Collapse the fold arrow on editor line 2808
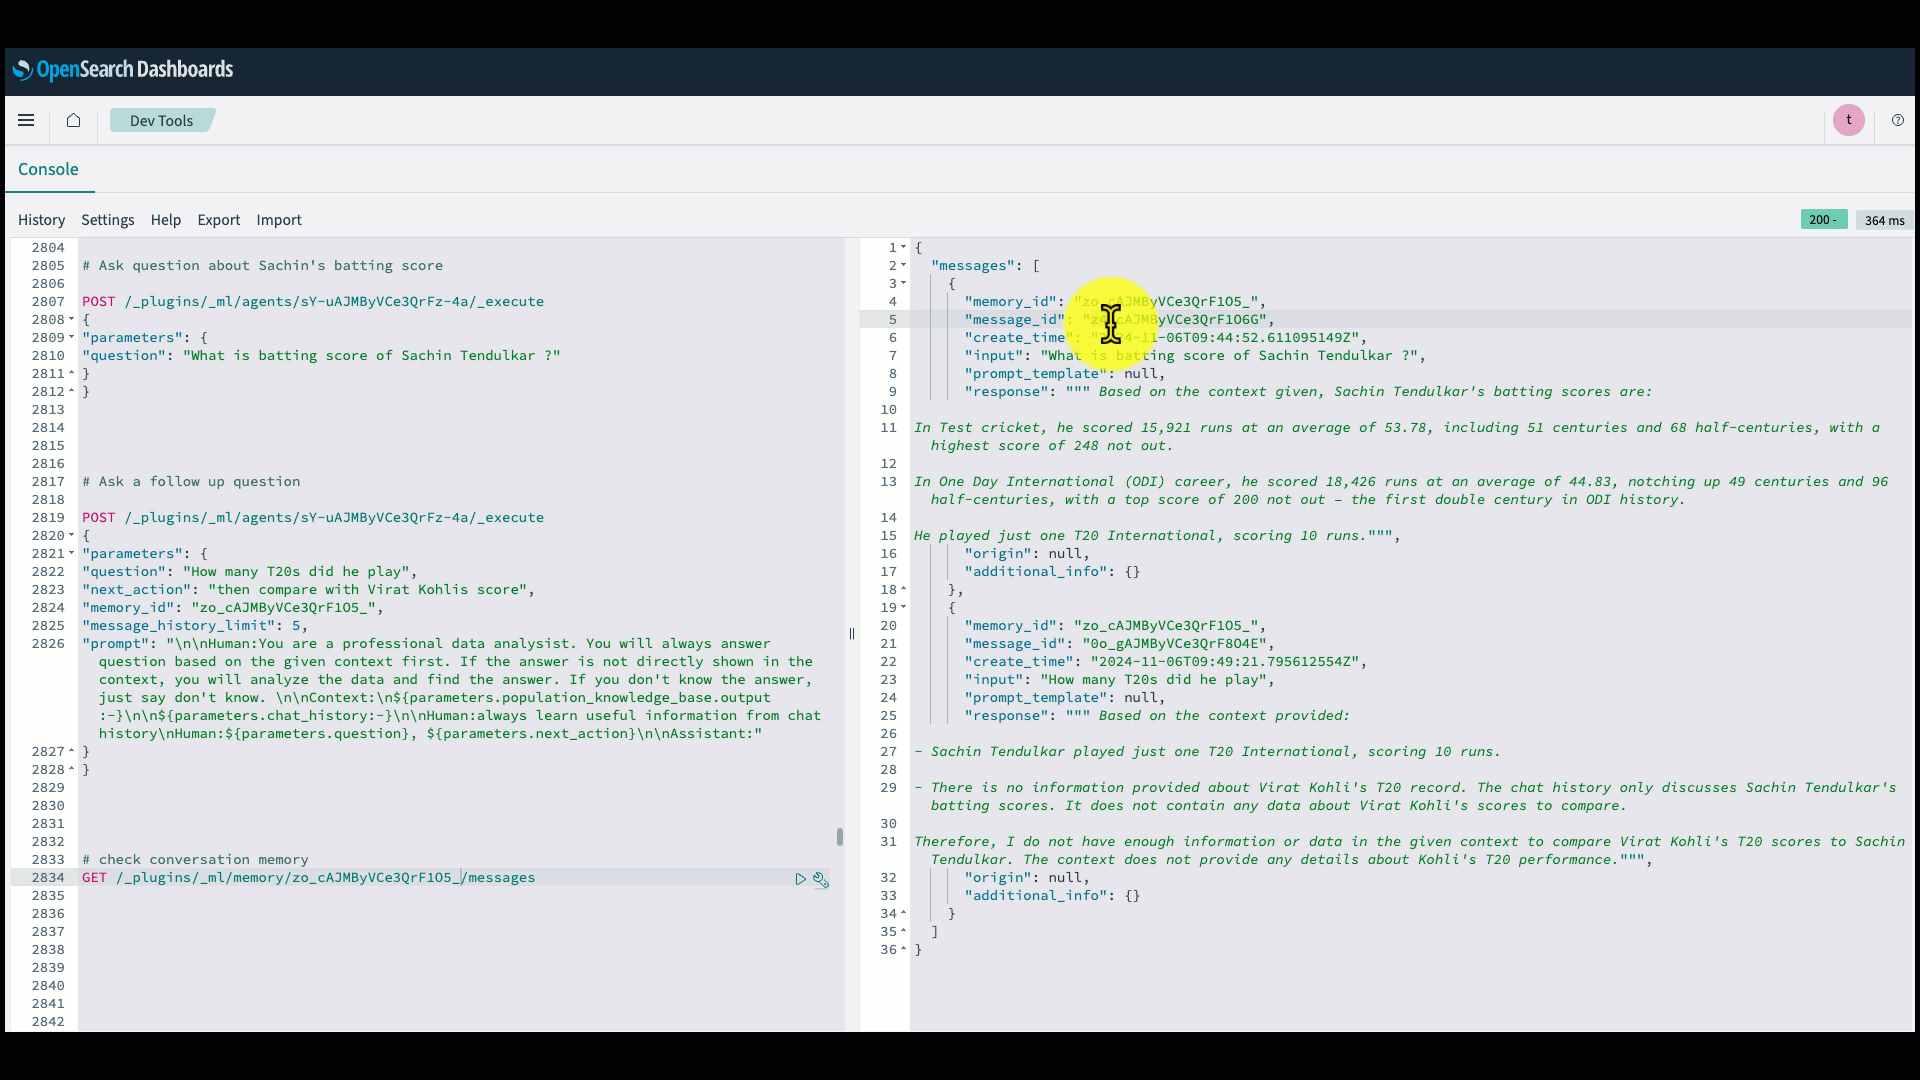Screen dimensions: 1920x1080 [72, 320]
